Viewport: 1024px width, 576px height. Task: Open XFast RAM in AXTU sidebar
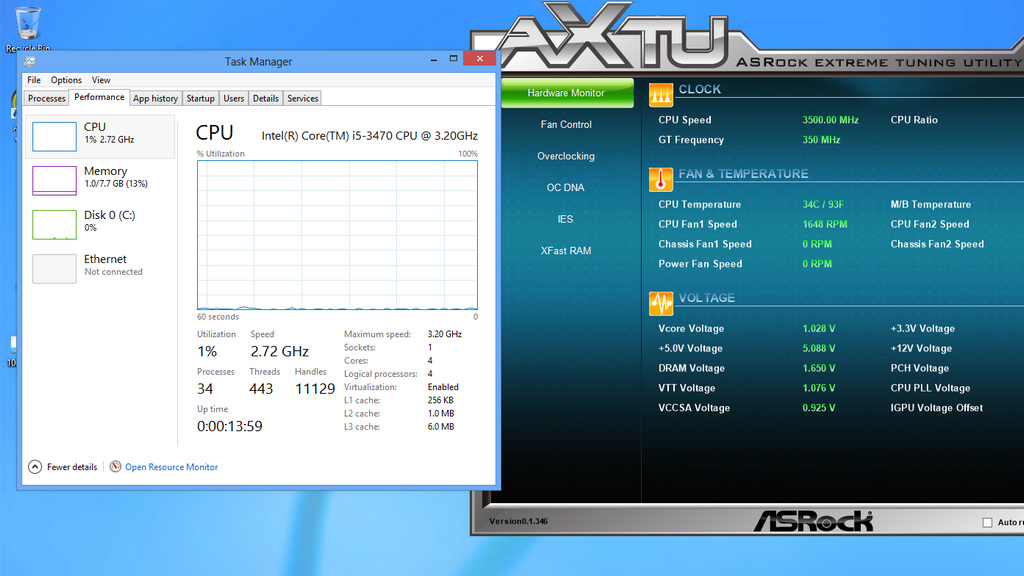pos(566,250)
